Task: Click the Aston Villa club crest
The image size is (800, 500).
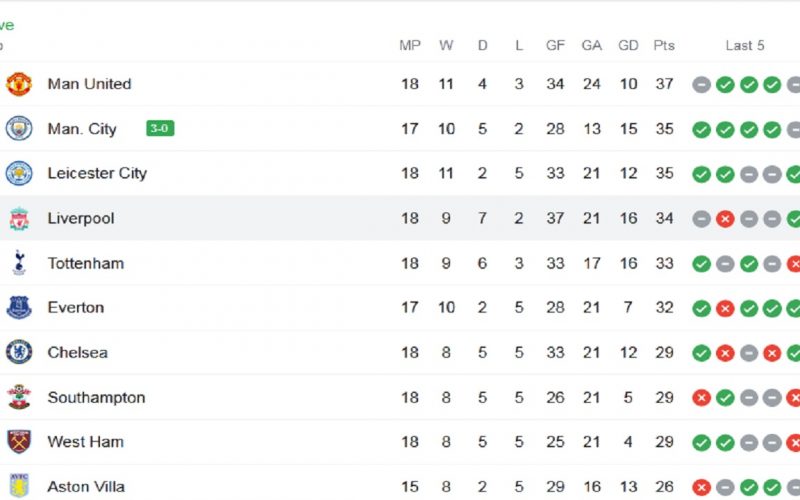Action: pyautogui.click(x=19, y=486)
